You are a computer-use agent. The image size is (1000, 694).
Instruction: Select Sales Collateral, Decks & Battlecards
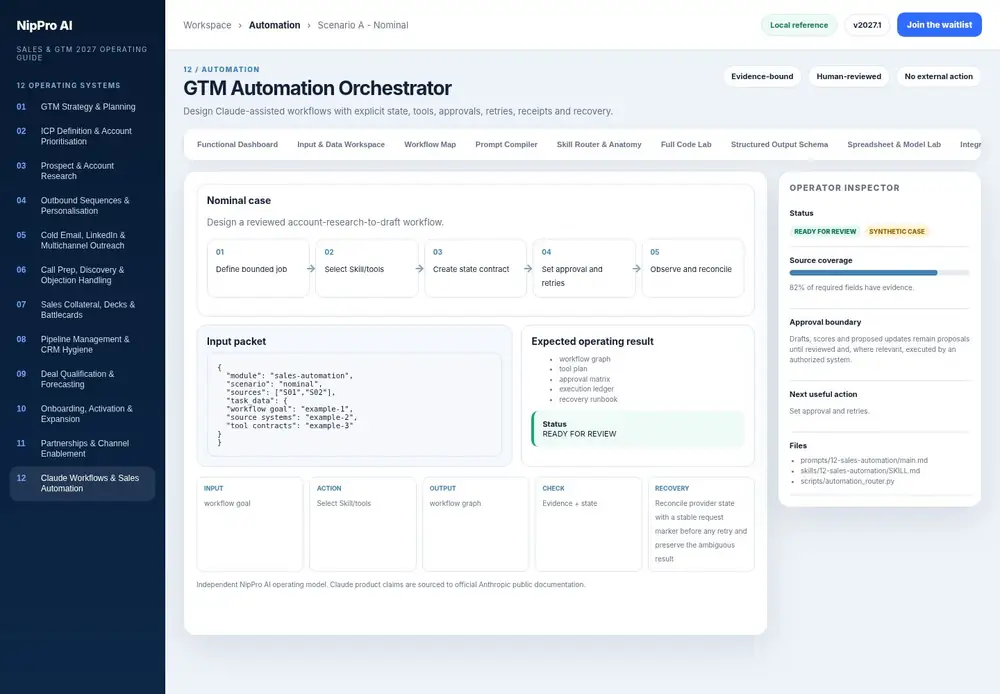pos(82,309)
